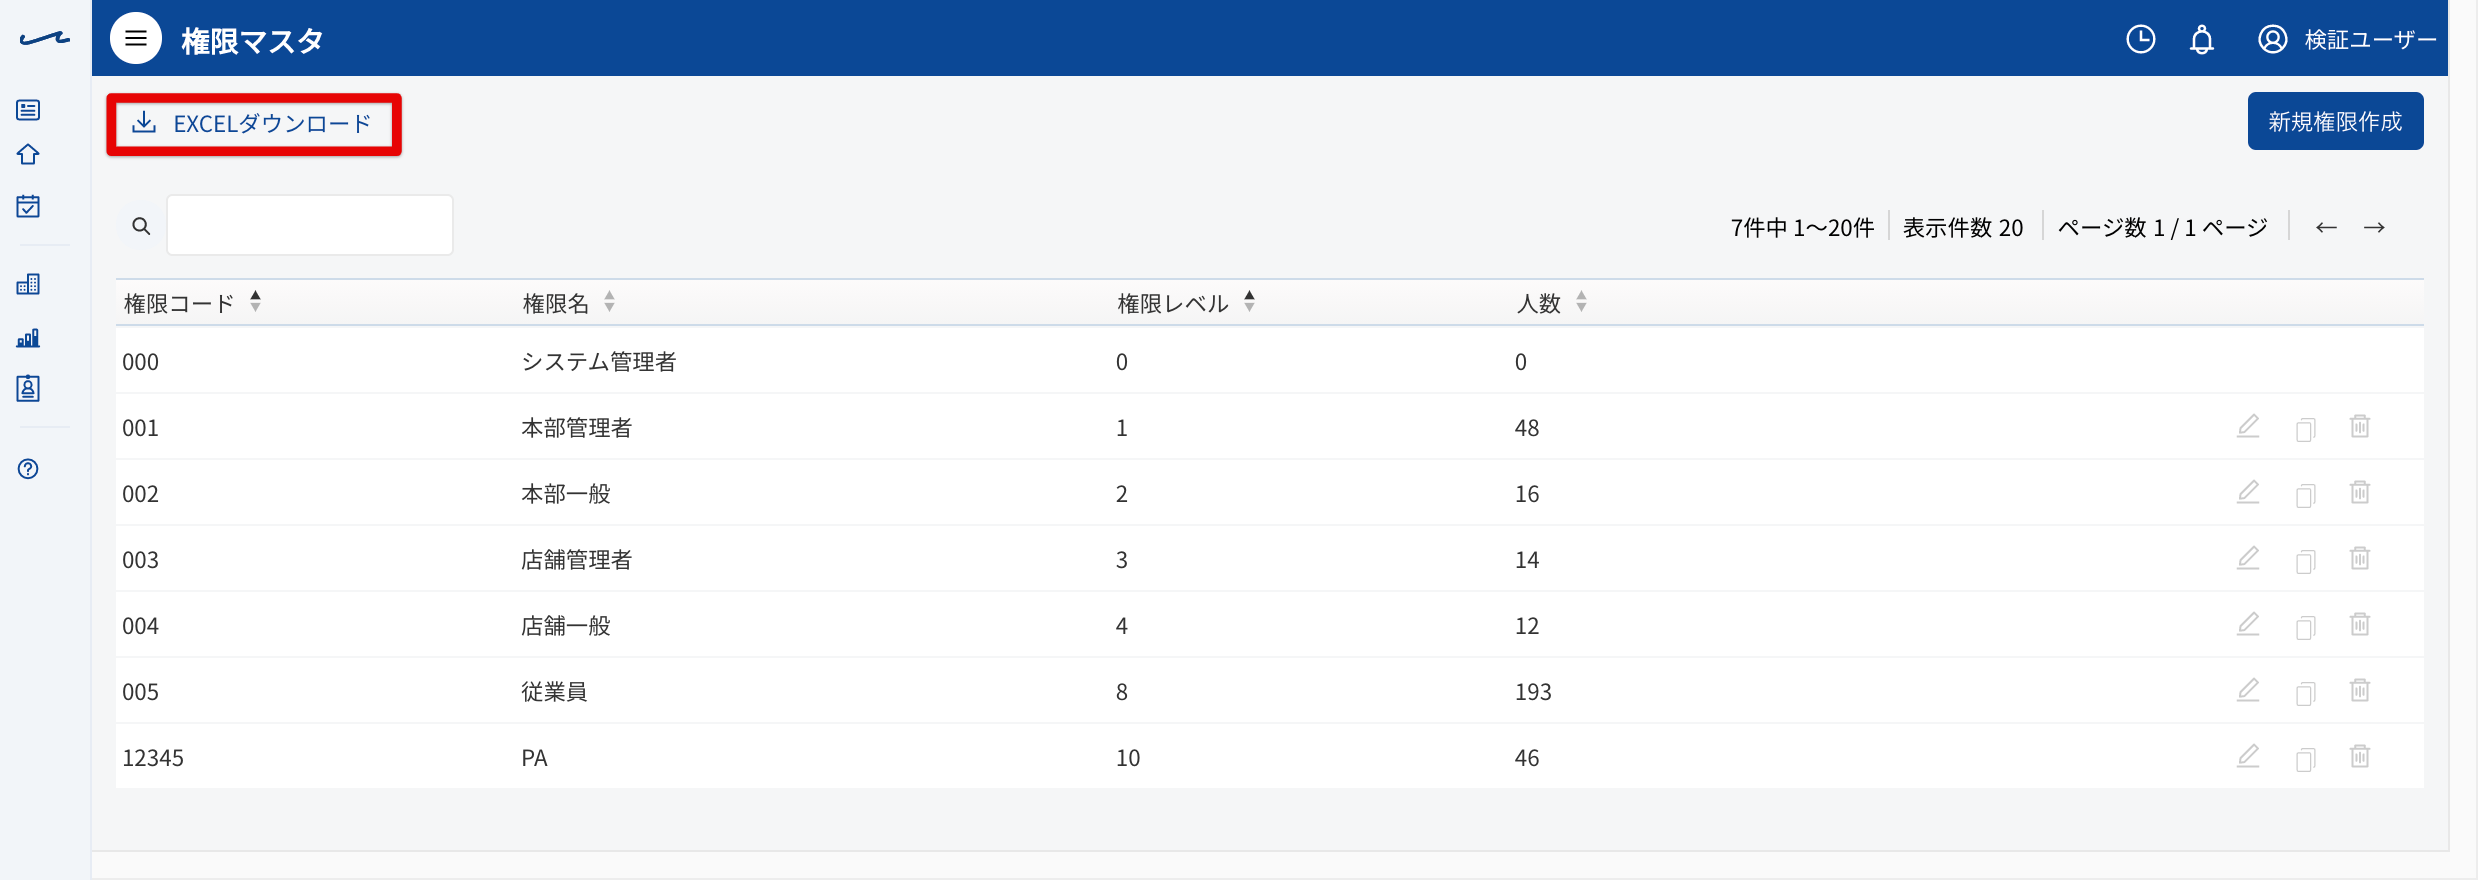Open notifications bell icon
Screen dimensions: 2478x880
(2202, 39)
